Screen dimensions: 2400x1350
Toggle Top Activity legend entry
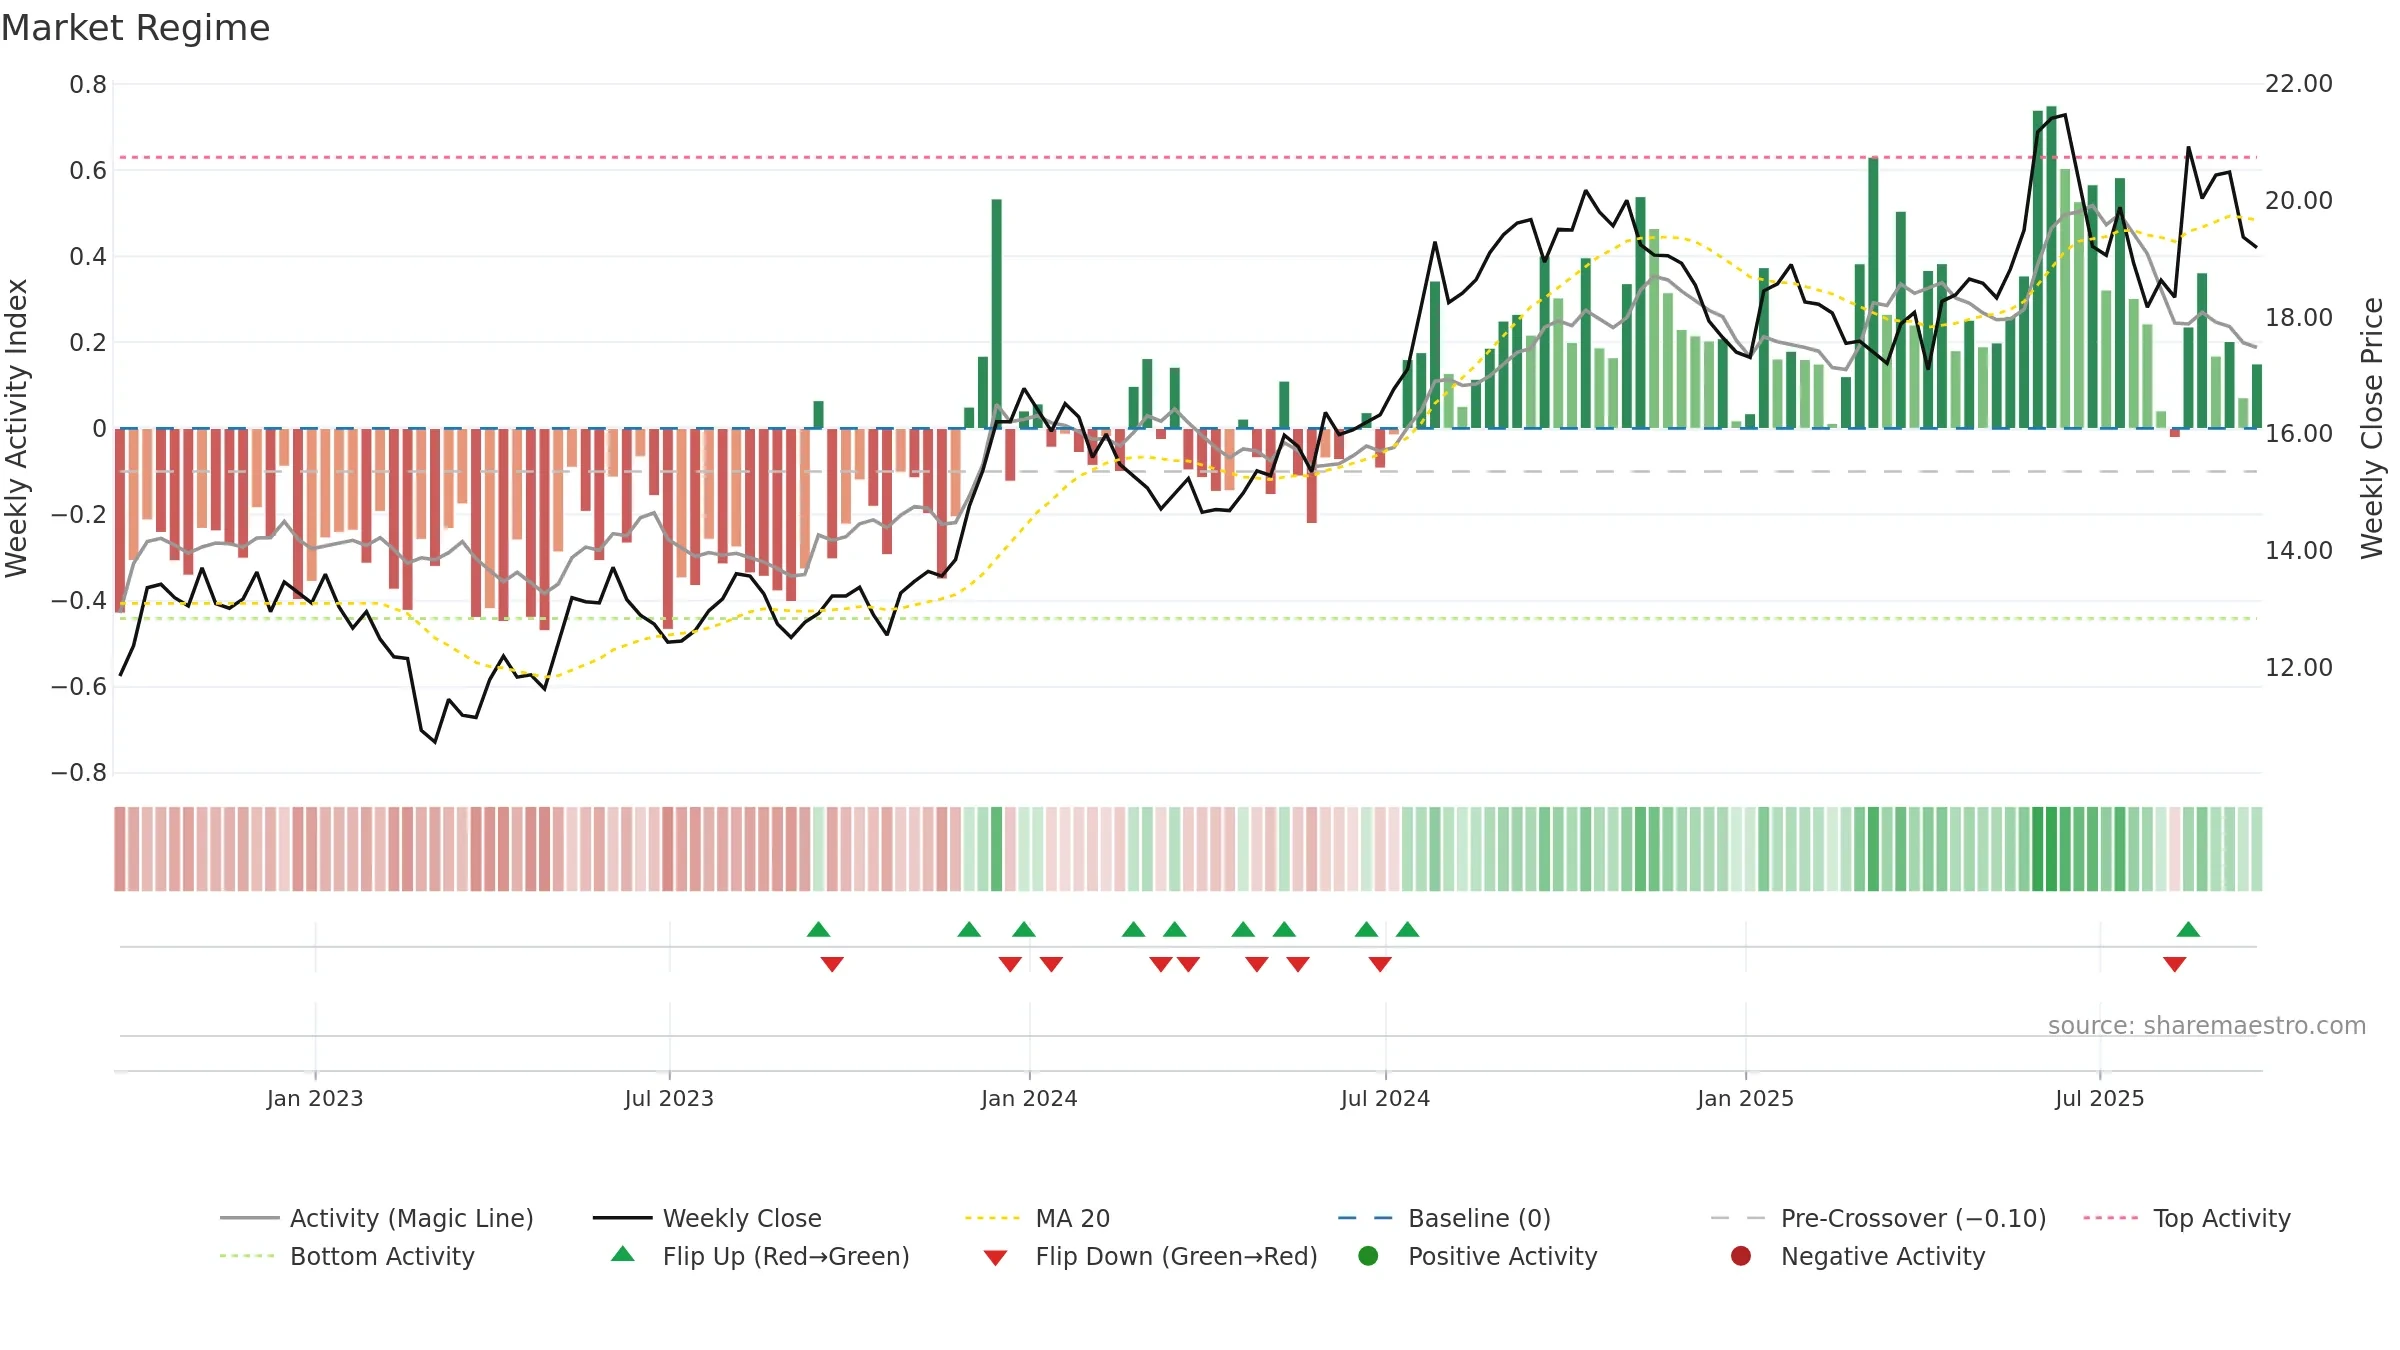point(2187,1218)
